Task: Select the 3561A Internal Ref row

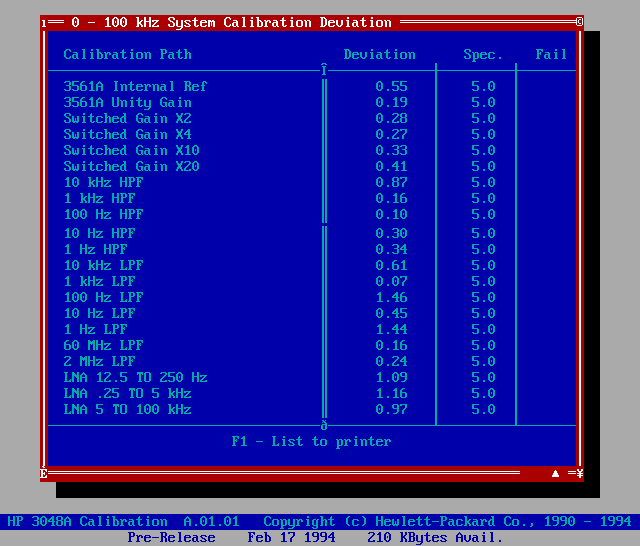Action: [x=312, y=86]
